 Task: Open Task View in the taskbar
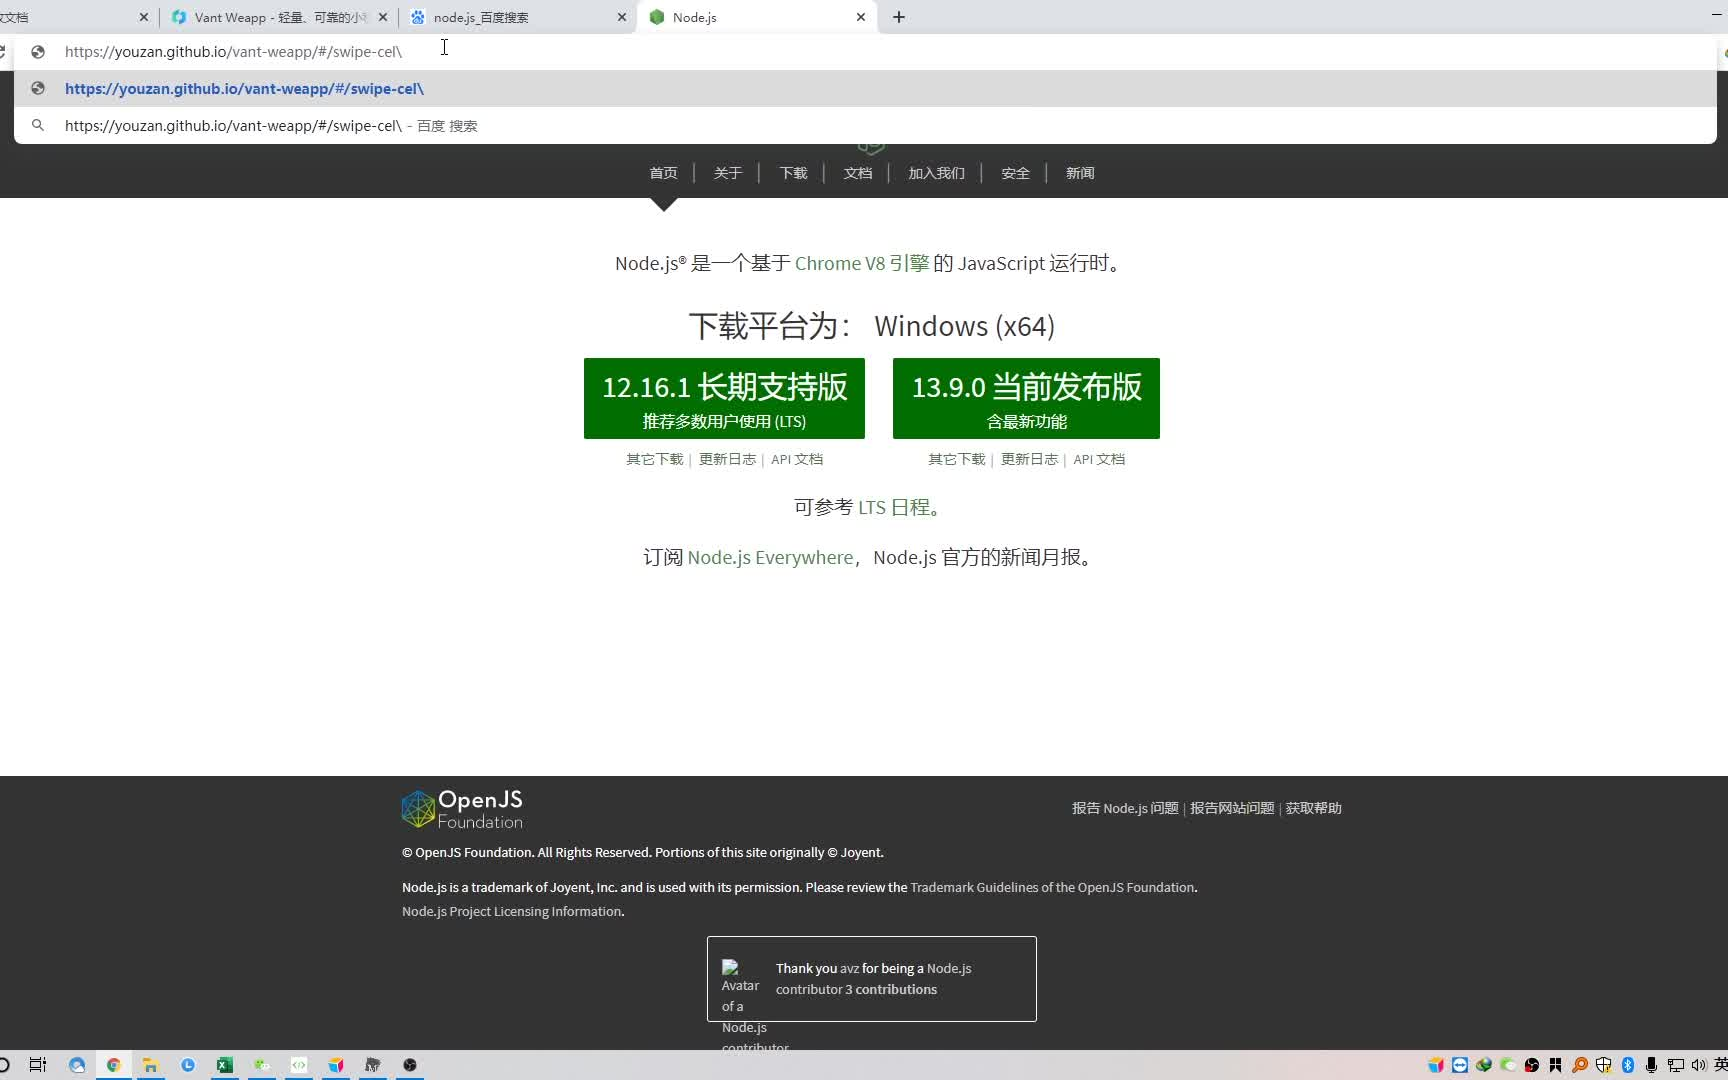click(37, 1065)
